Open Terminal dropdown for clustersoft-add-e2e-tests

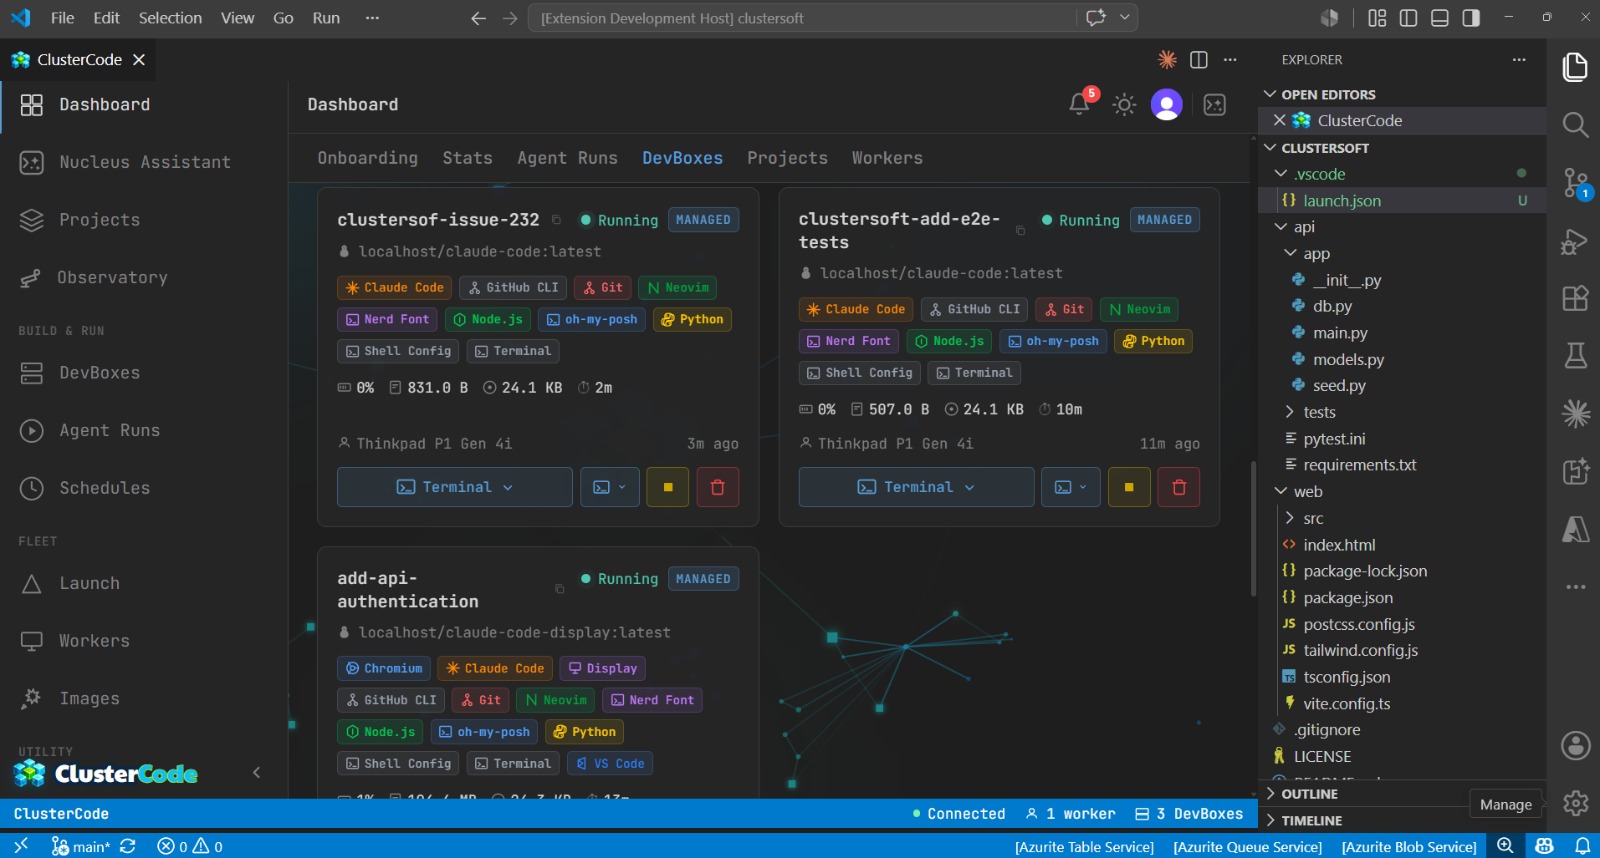pyautogui.click(x=916, y=487)
